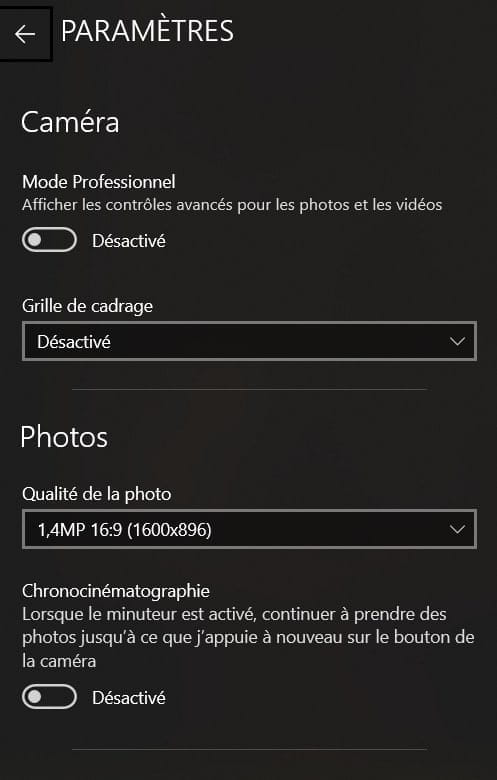Expand Qualité de la photo chevron arrow
Image resolution: width=497 pixels, height=780 pixels.
coord(457,529)
